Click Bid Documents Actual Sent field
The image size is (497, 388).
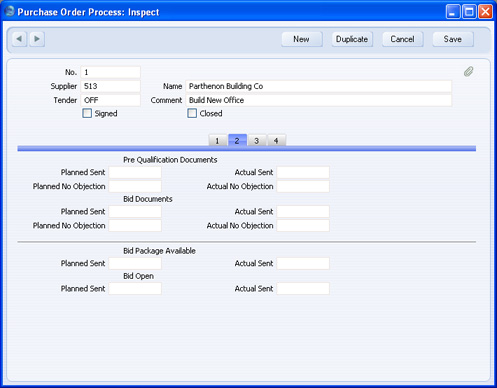[x=303, y=212]
